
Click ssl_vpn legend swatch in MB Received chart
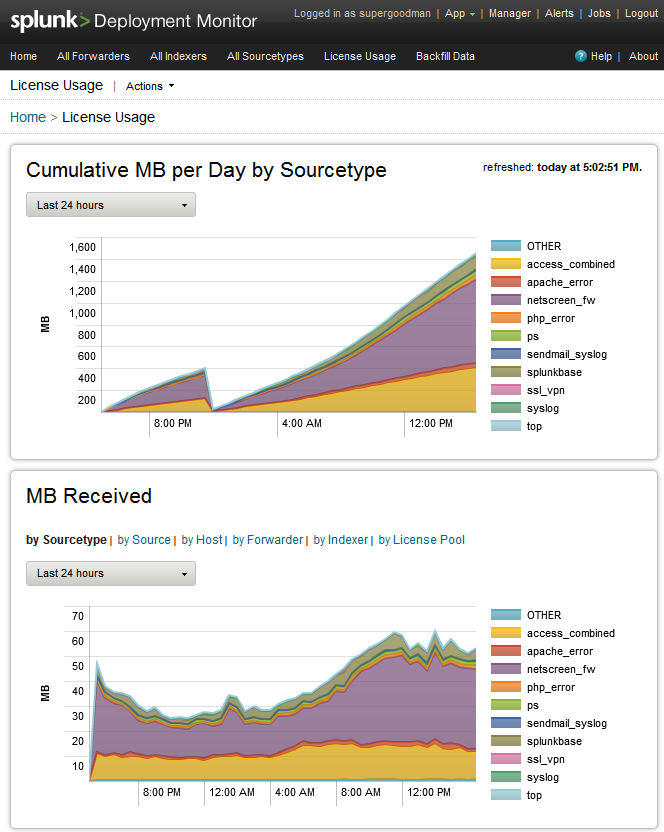pyautogui.click(x=506, y=759)
